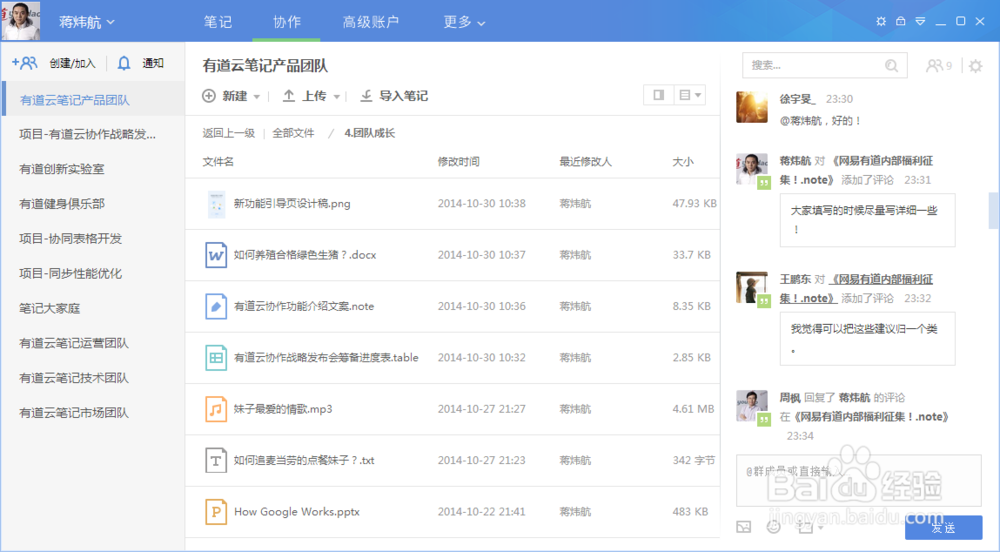The height and width of the screenshot is (552, 1000).
Task: Sort by 大小 column header
Action: [682, 162]
